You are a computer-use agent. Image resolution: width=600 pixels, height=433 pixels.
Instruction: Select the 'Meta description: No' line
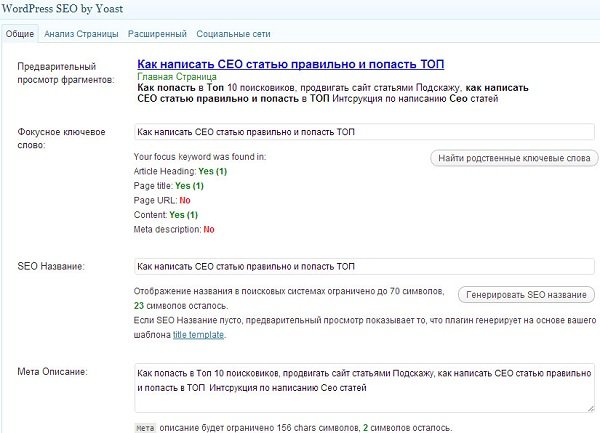point(174,230)
